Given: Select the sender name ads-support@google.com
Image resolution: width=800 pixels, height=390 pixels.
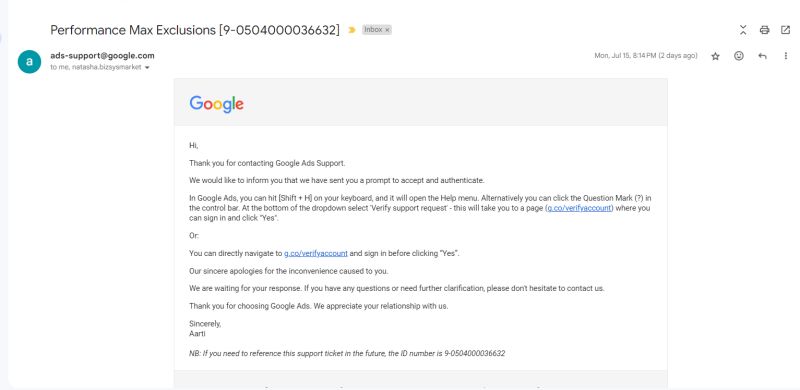Looking at the screenshot, I should (x=102, y=56).
